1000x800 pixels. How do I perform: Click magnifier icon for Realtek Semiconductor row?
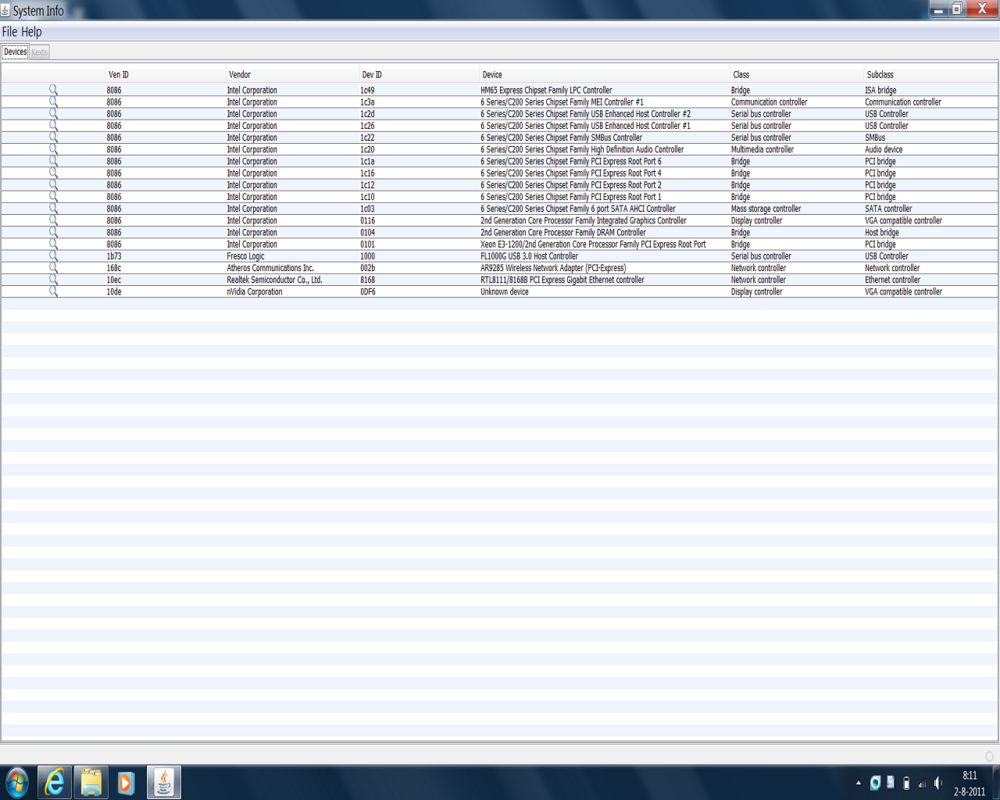click(x=54, y=280)
